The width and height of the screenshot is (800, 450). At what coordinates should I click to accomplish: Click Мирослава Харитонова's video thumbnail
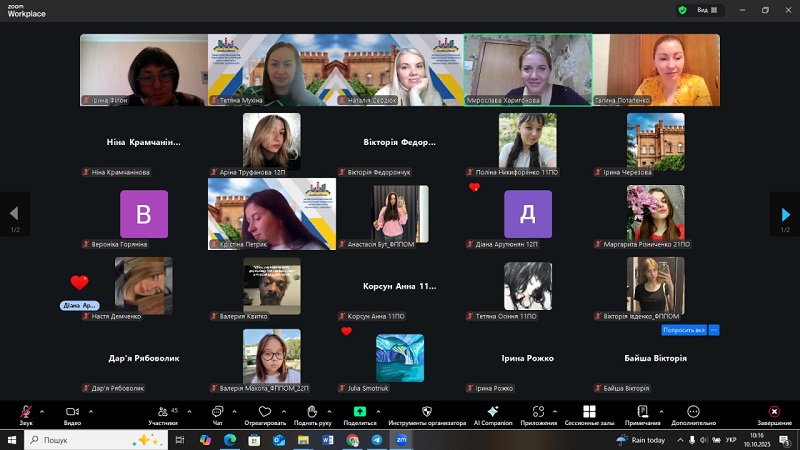click(527, 69)
